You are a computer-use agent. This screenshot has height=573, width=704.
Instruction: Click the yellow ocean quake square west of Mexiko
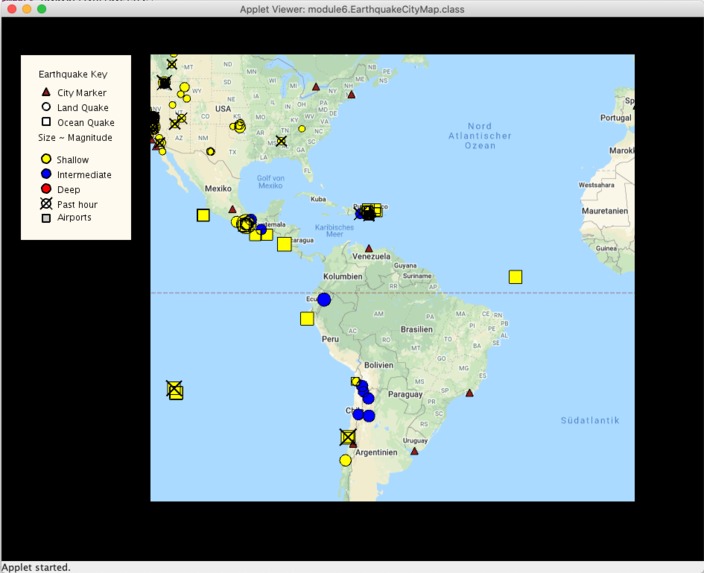(x=203, y=216)
